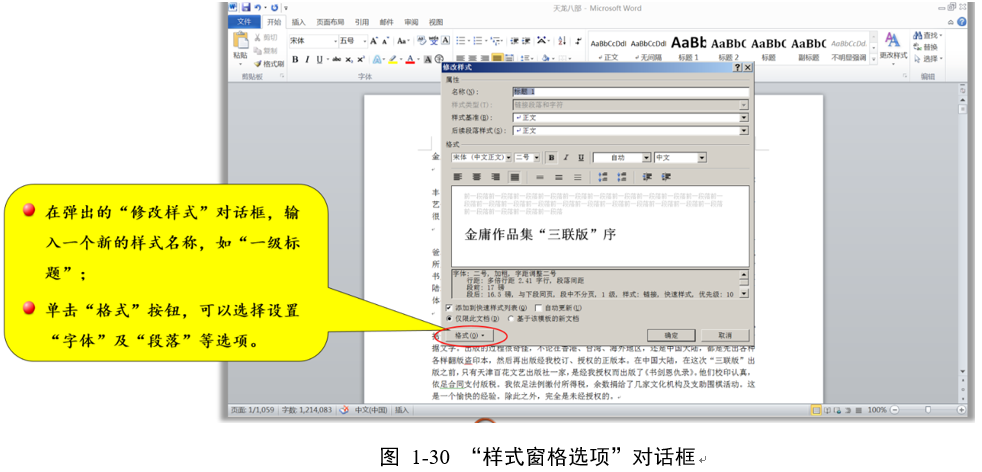This screenshot has width=982, height=472.
Task: Click the subscript x₂ icon
Action: pos(349,59)
